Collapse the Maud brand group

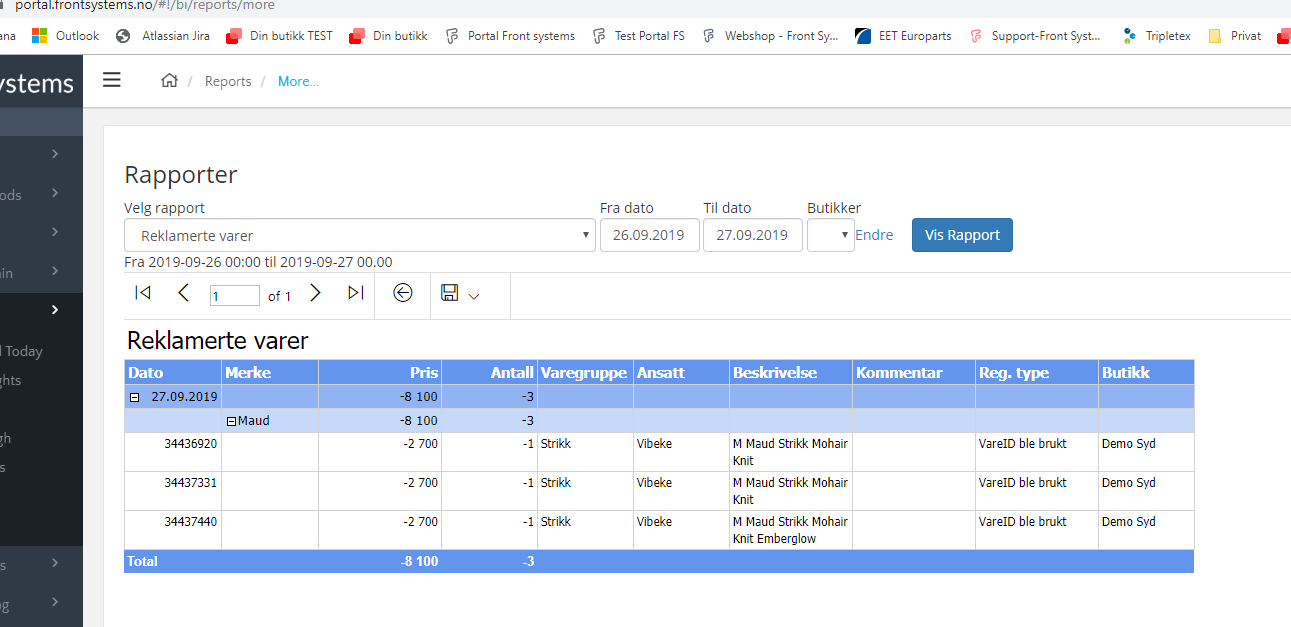(231, 421)
